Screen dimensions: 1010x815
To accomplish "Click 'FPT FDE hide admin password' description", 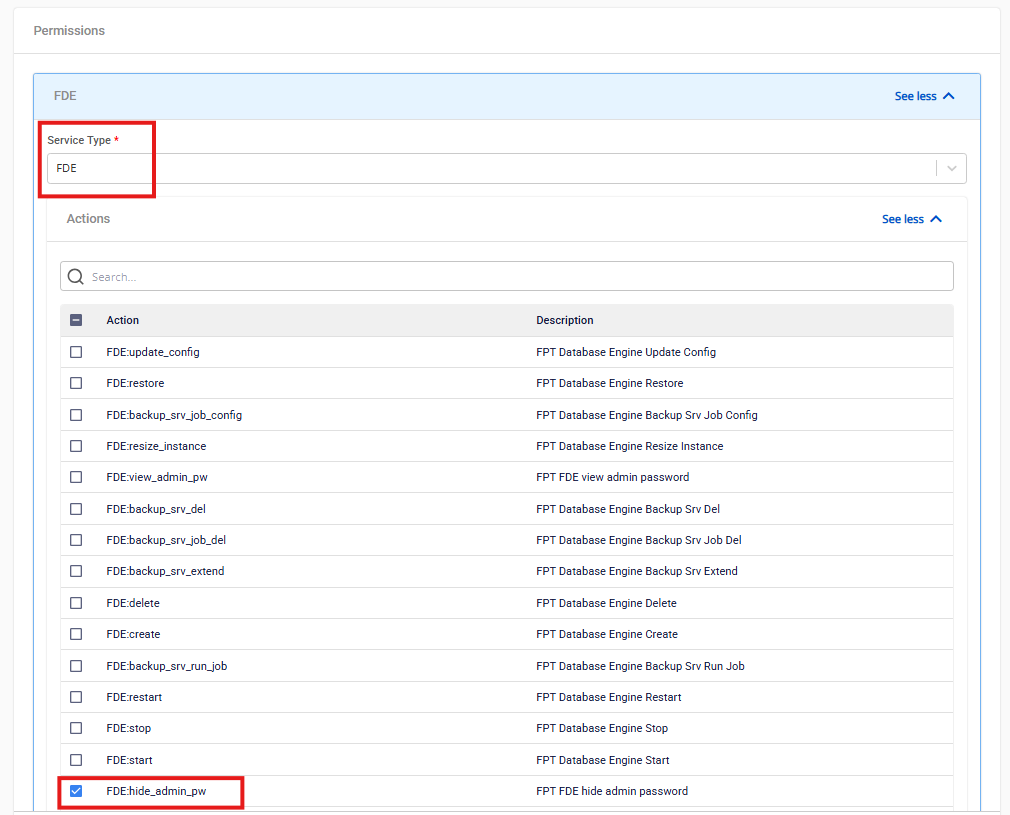I will [x=612, y=791].
